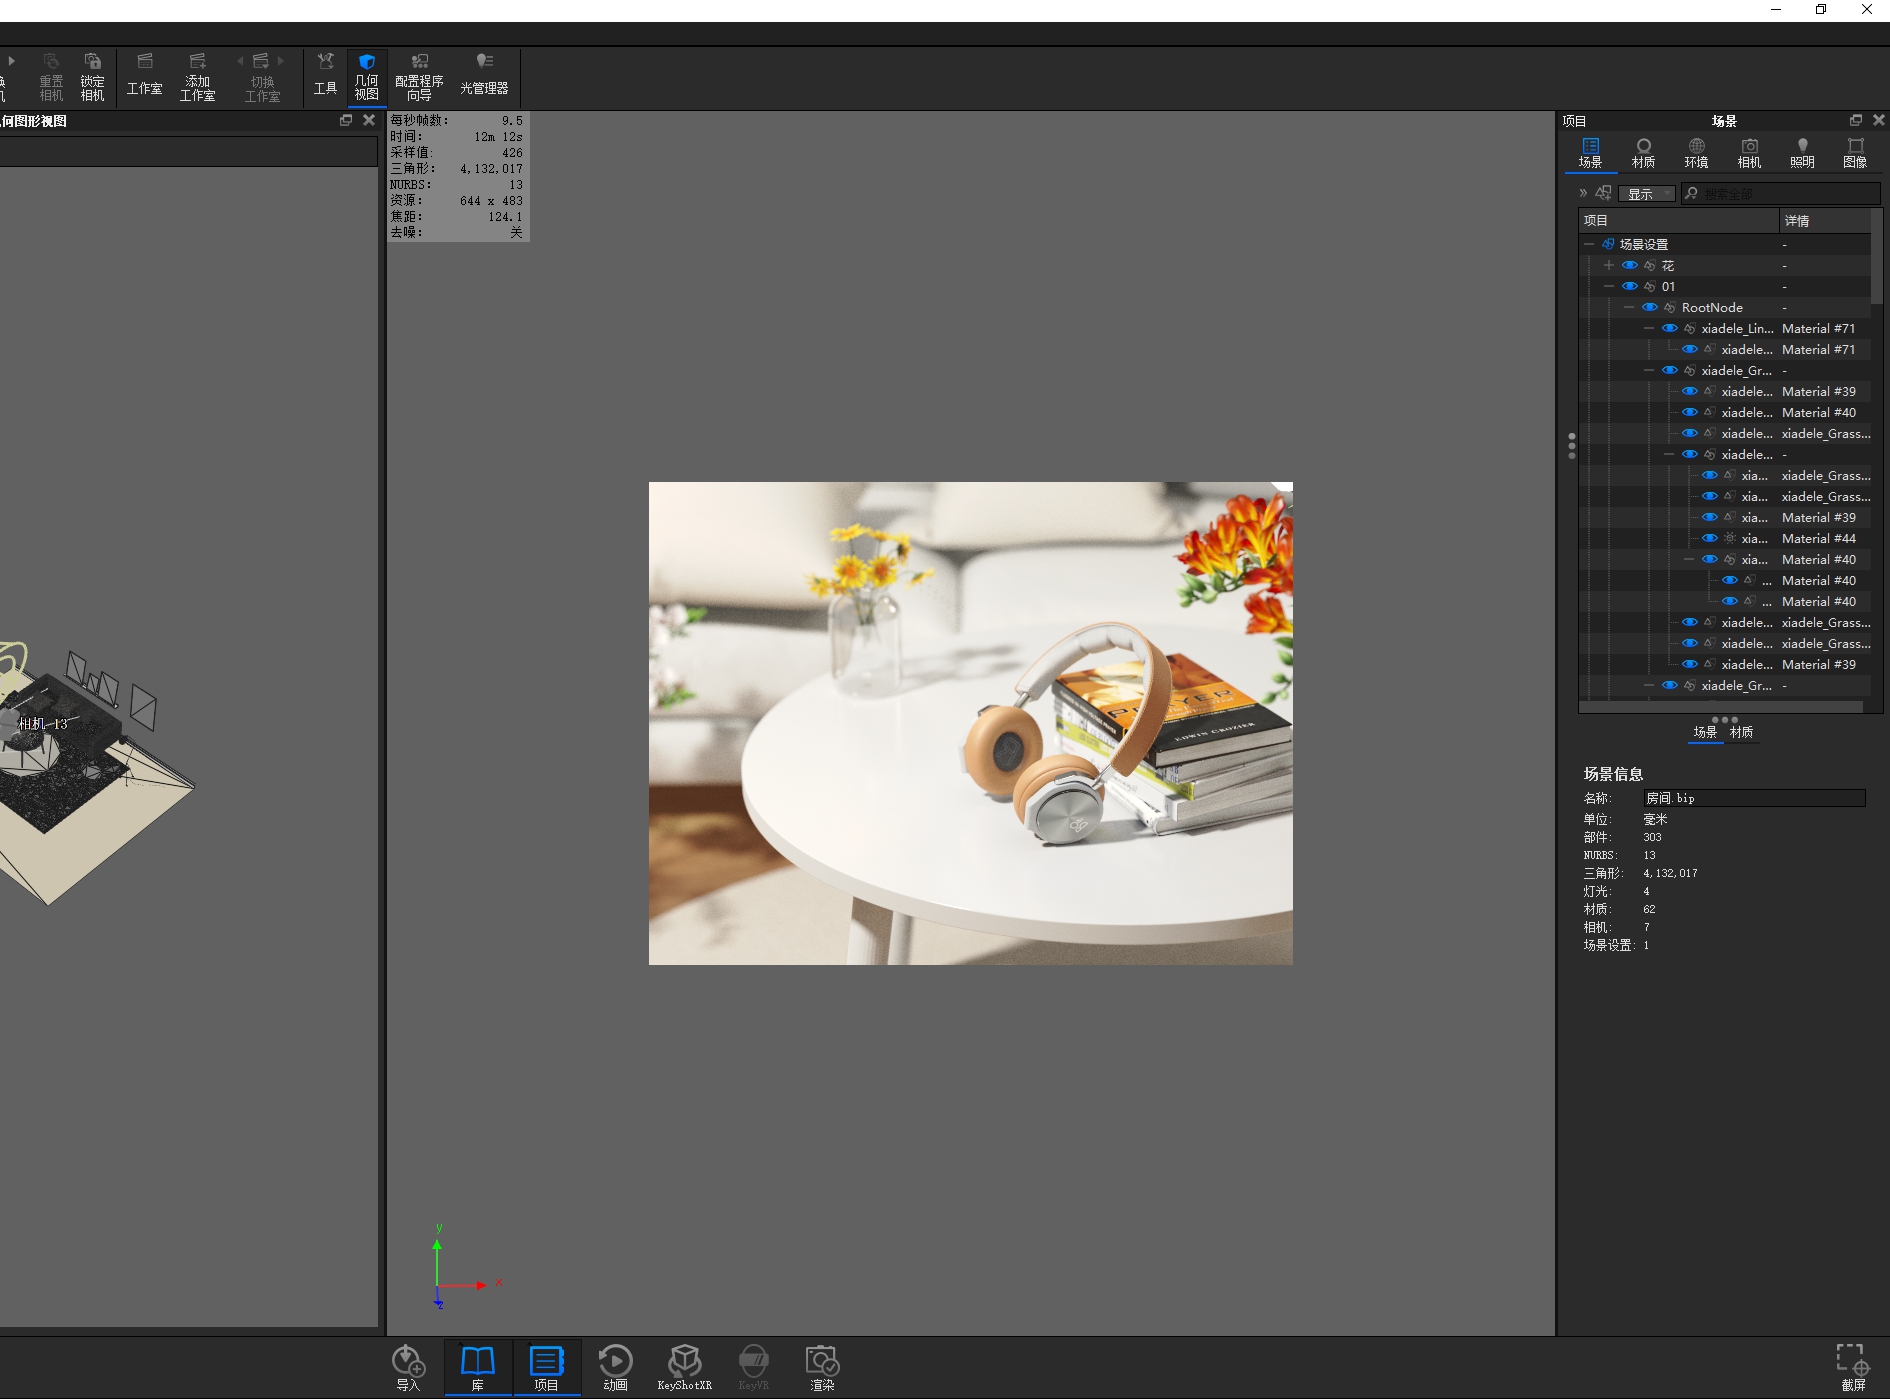
Task: Collapse the 场景设置 node
Action: [1589, 243]
